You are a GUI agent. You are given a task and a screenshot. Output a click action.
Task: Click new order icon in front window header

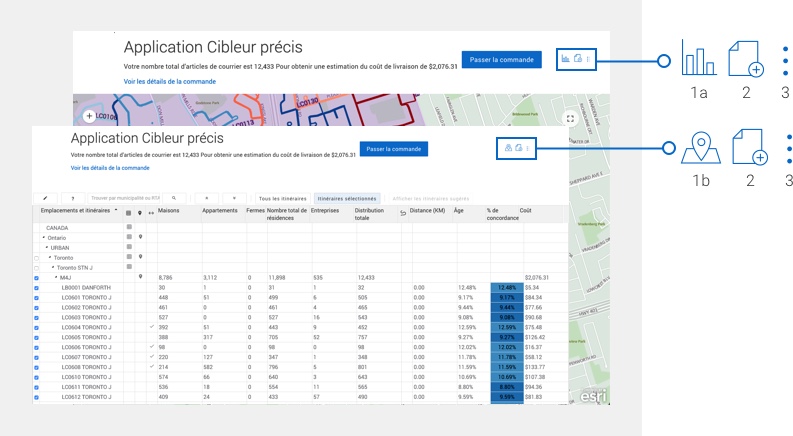tap(518, 148)
